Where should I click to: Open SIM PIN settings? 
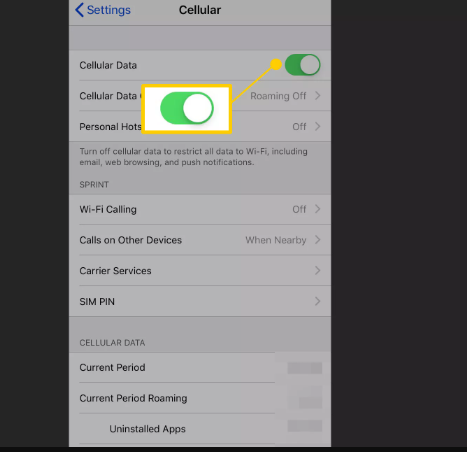[200, 301]
